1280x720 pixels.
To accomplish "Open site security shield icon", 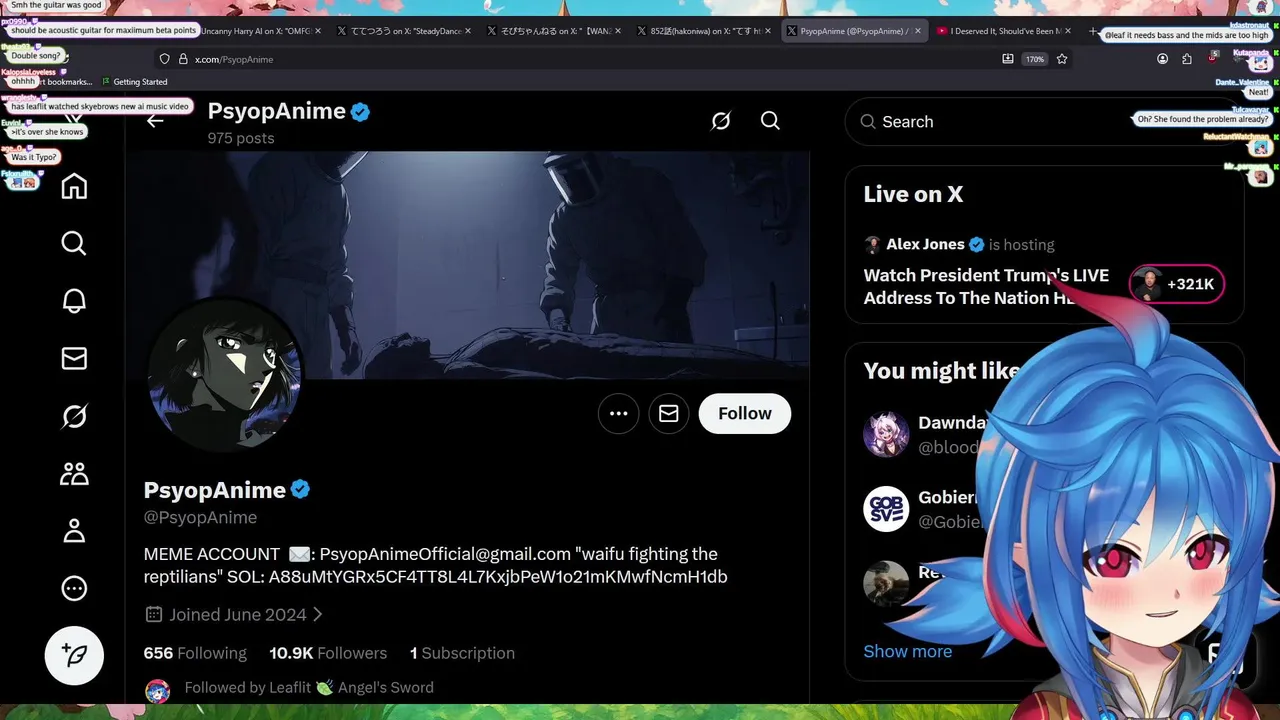I will [x=165, y=59].
